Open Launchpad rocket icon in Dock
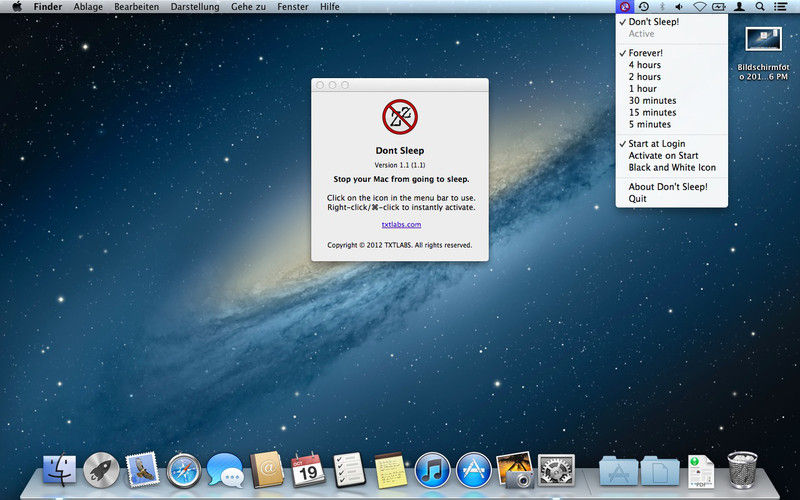This screenshot has height=500, width=800. [x=101, y=470]
